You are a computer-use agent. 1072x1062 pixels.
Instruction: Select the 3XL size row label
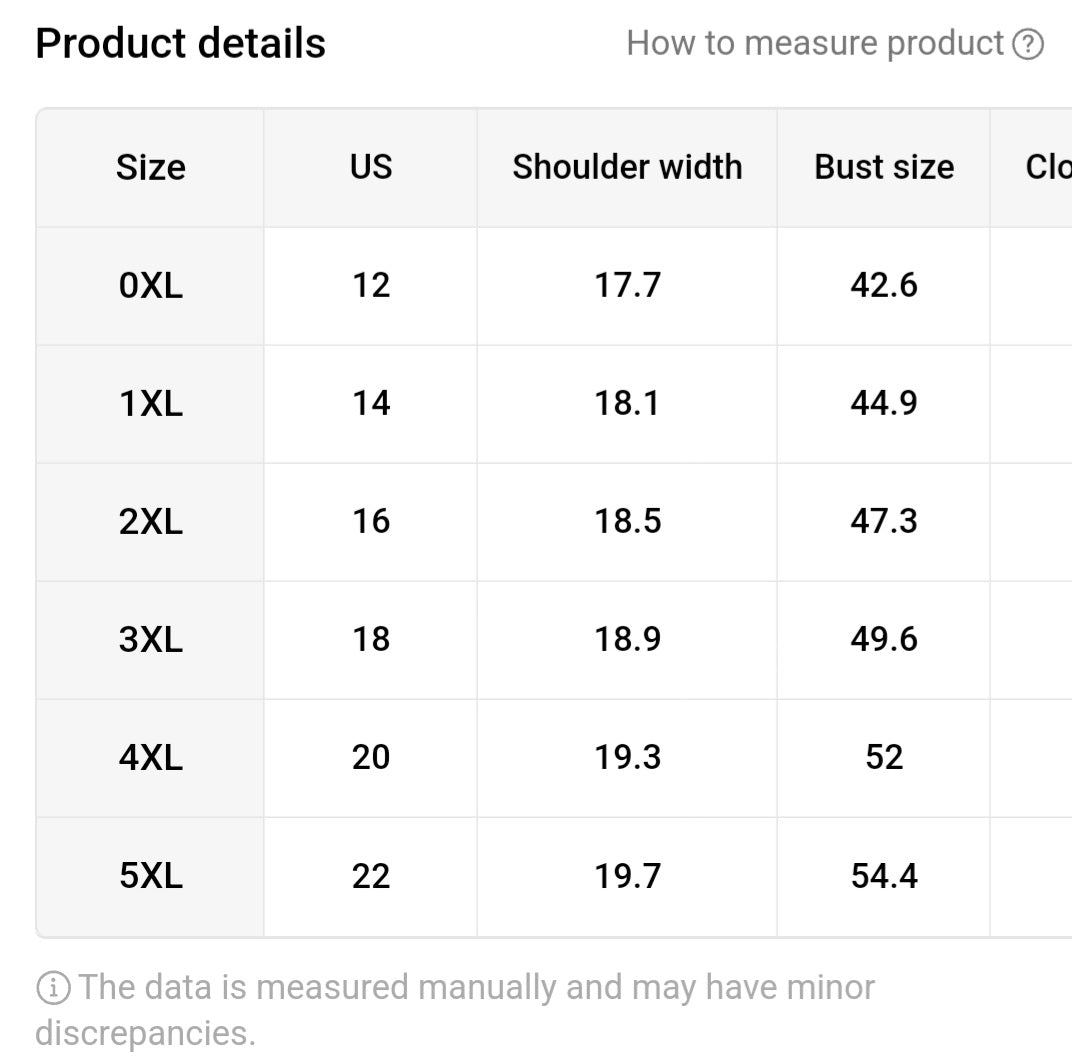coord(150,640)
